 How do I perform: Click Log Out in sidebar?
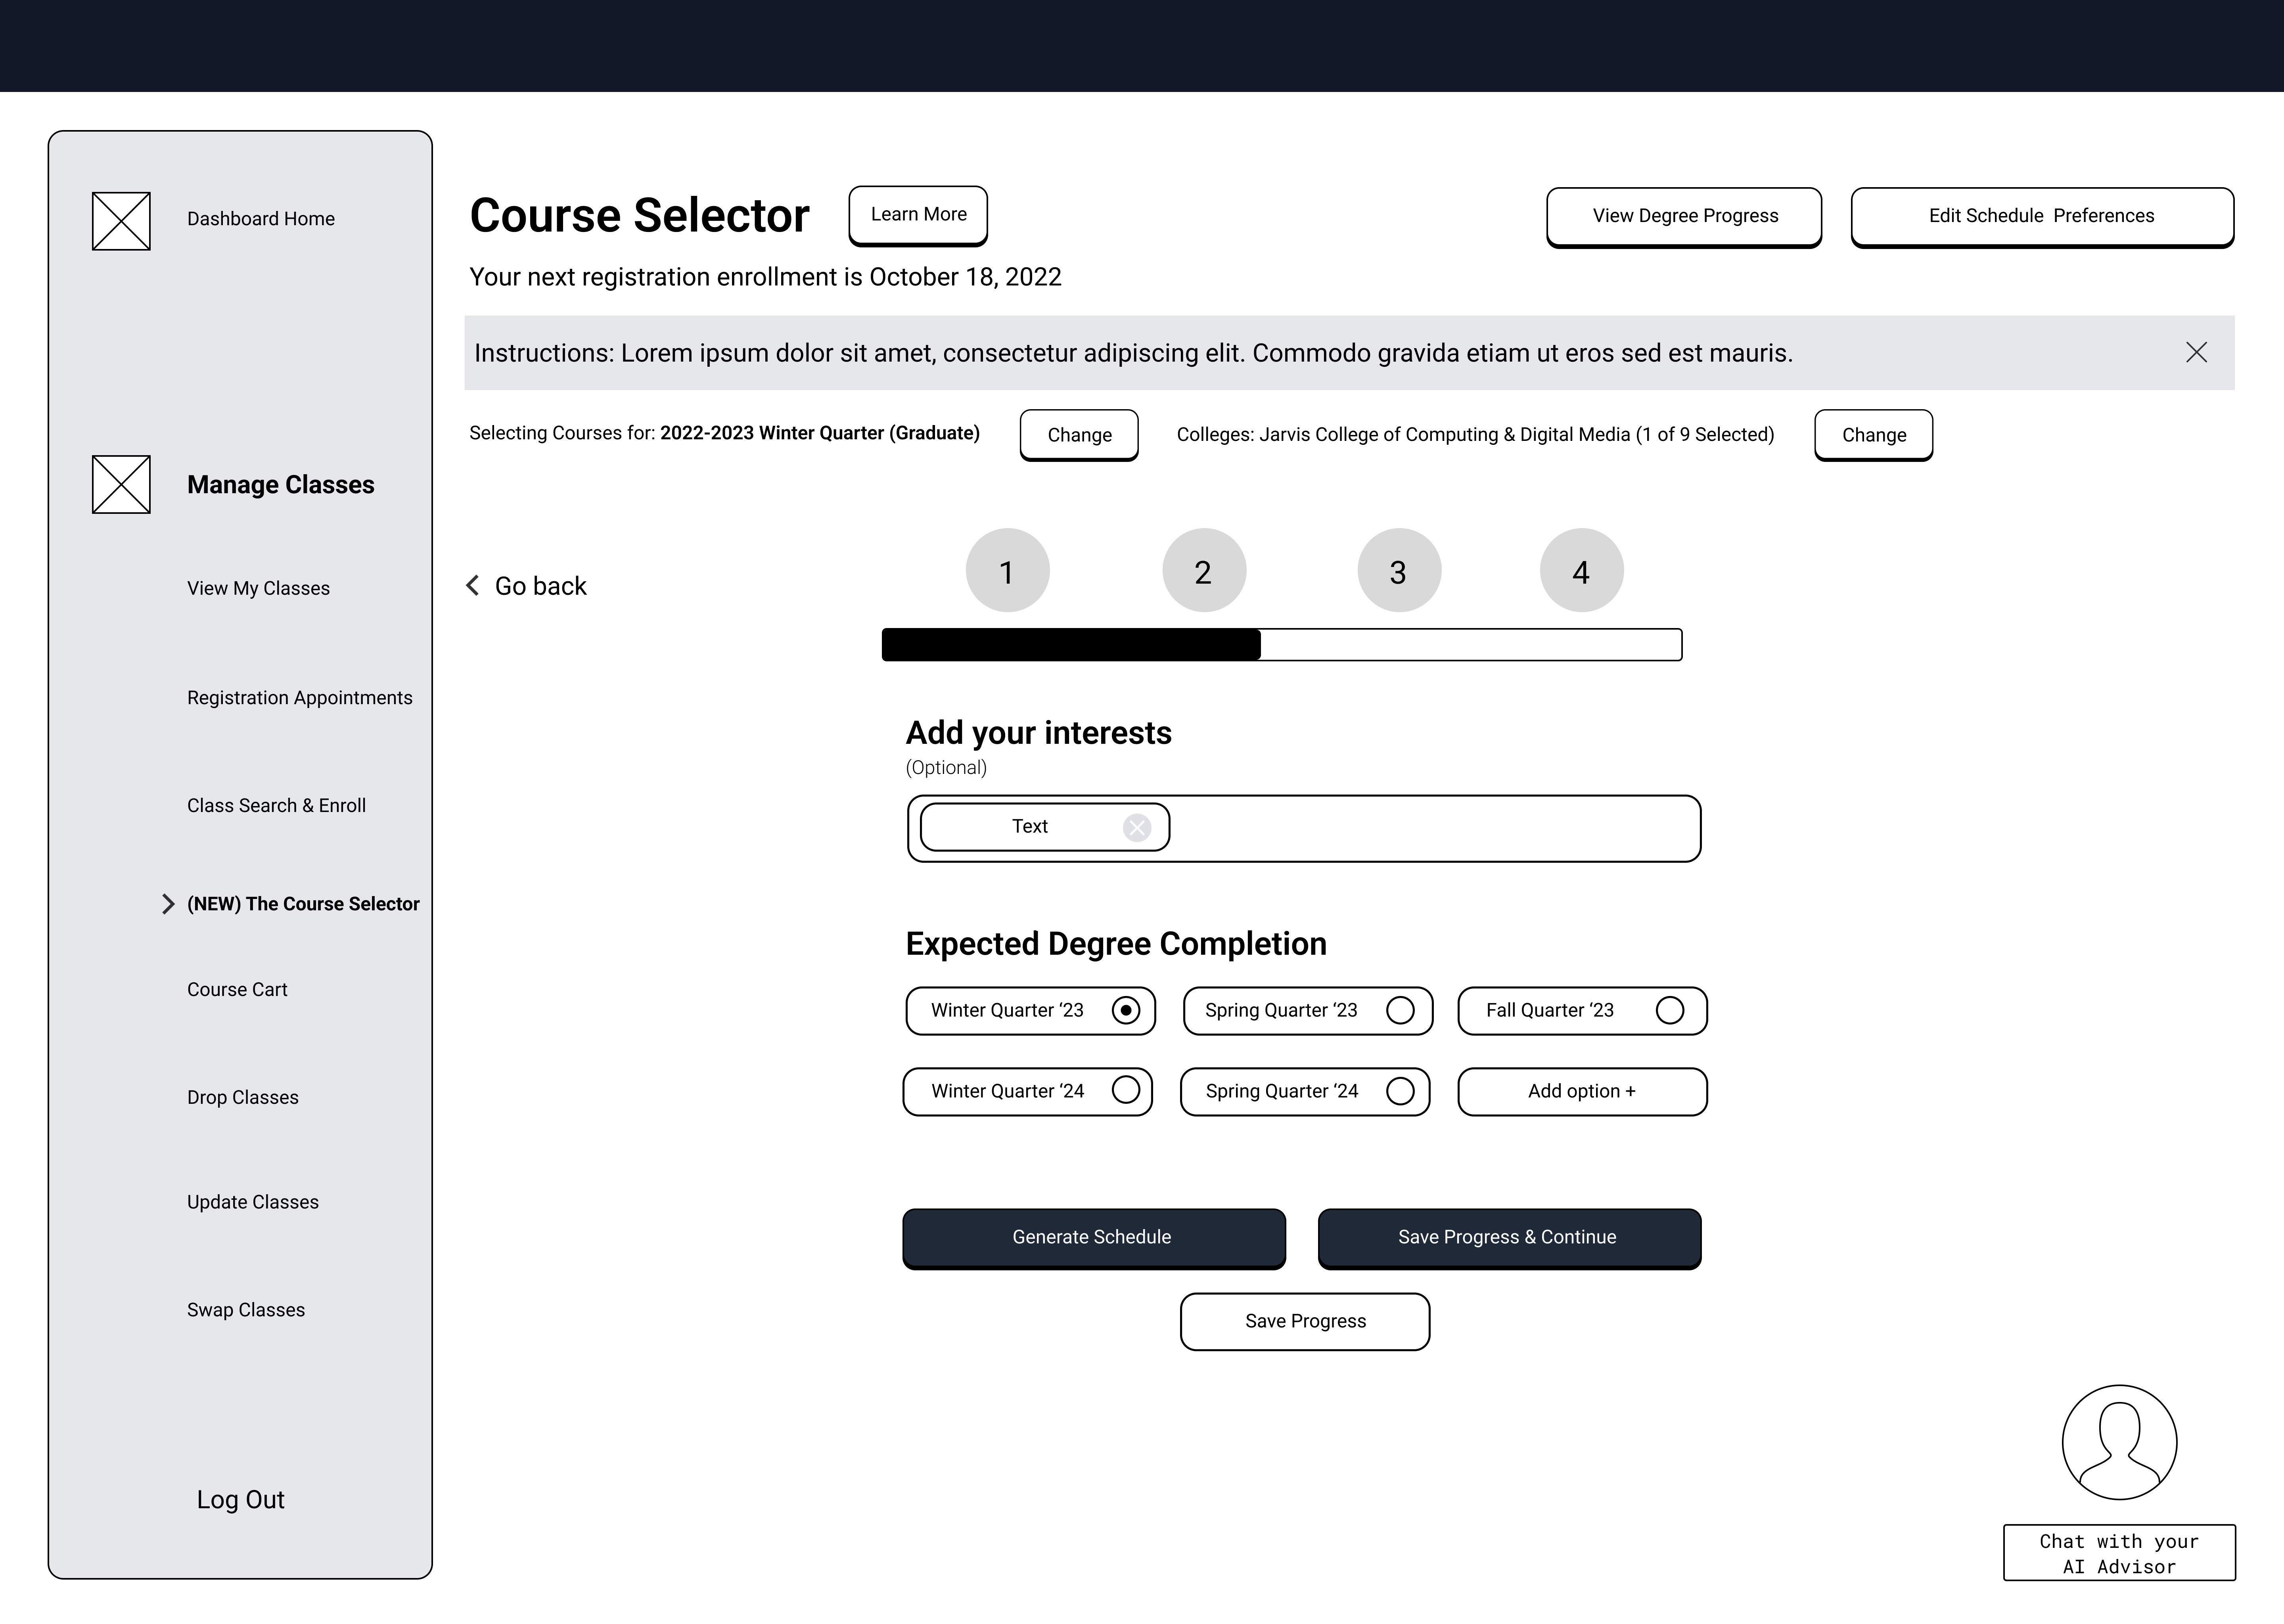[x=241, y=1500]
